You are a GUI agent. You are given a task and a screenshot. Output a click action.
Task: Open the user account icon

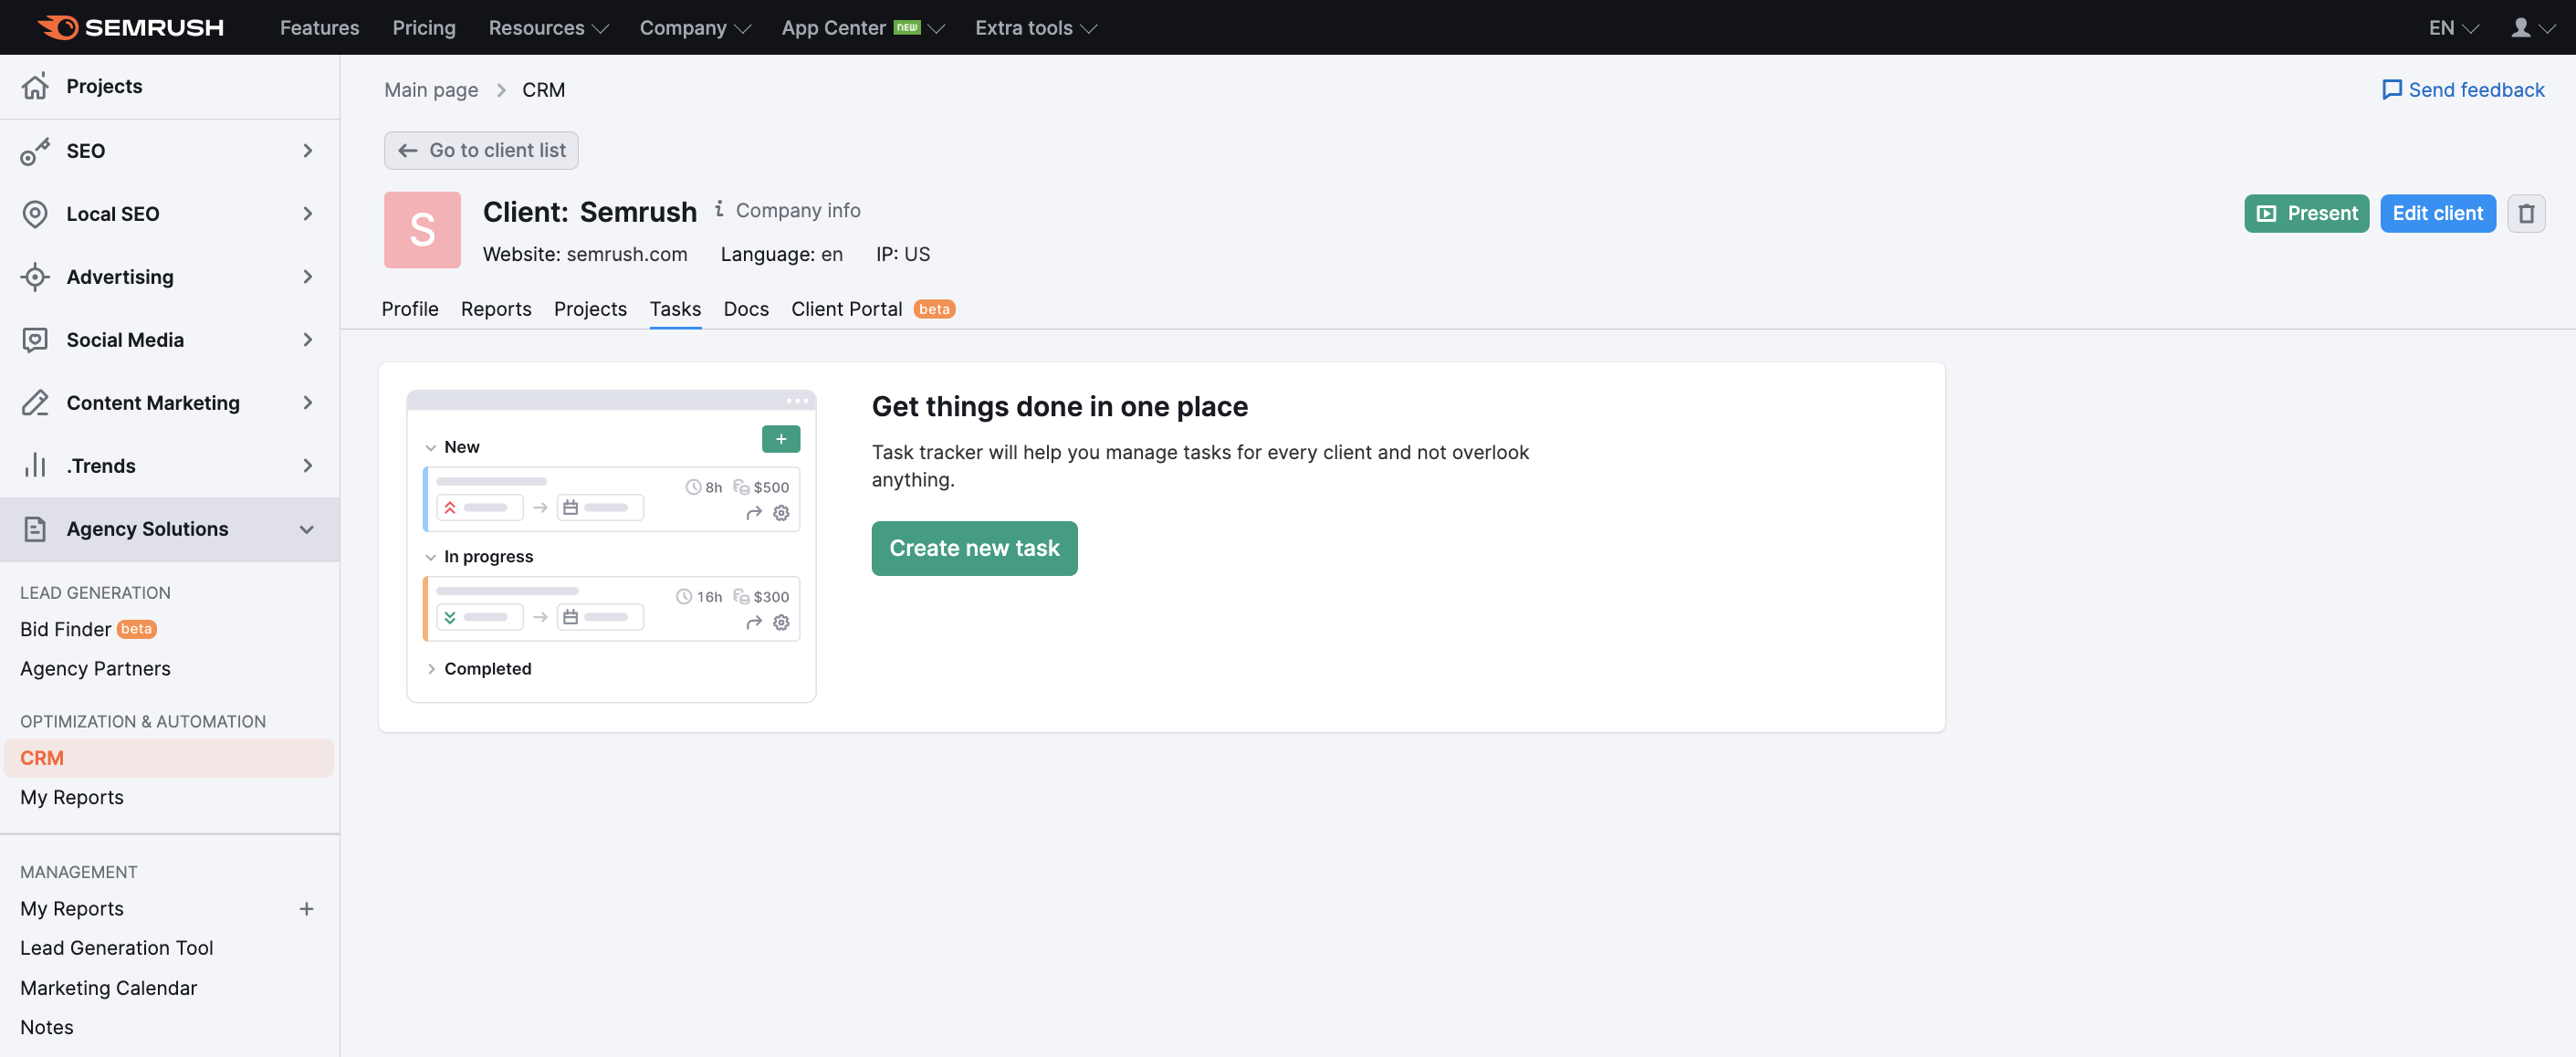[x=2520, y=27]
